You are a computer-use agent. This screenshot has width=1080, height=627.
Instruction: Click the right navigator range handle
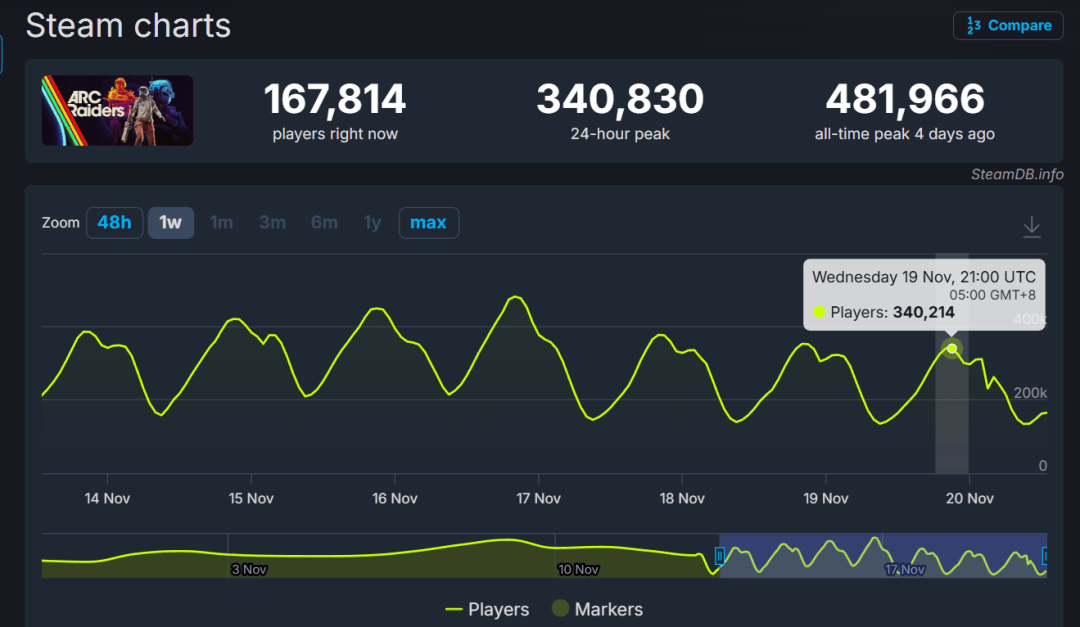coord(1045,556)
